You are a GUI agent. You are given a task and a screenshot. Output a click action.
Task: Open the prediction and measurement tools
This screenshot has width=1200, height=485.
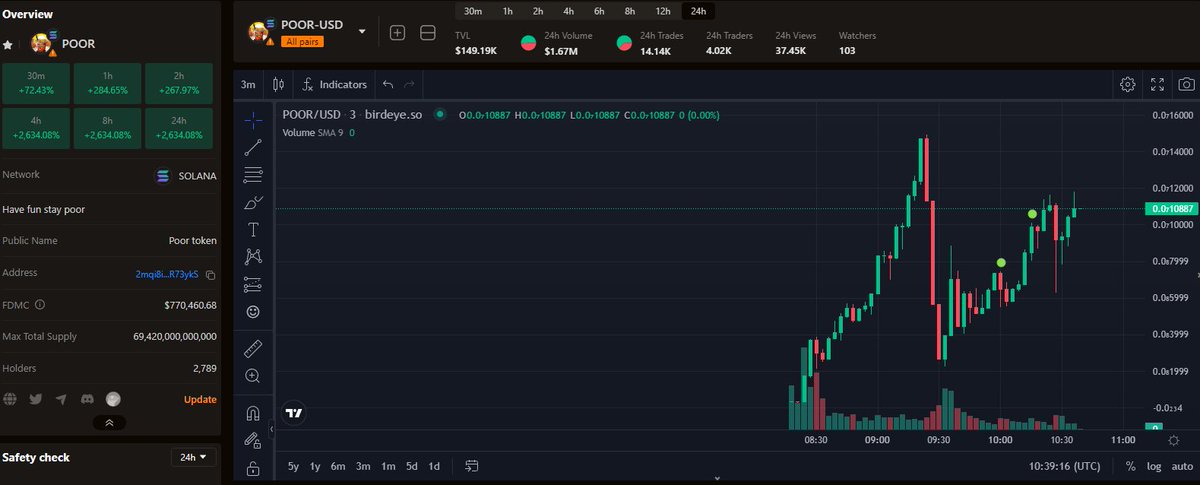pyautogui.click(x=253, y=284)
